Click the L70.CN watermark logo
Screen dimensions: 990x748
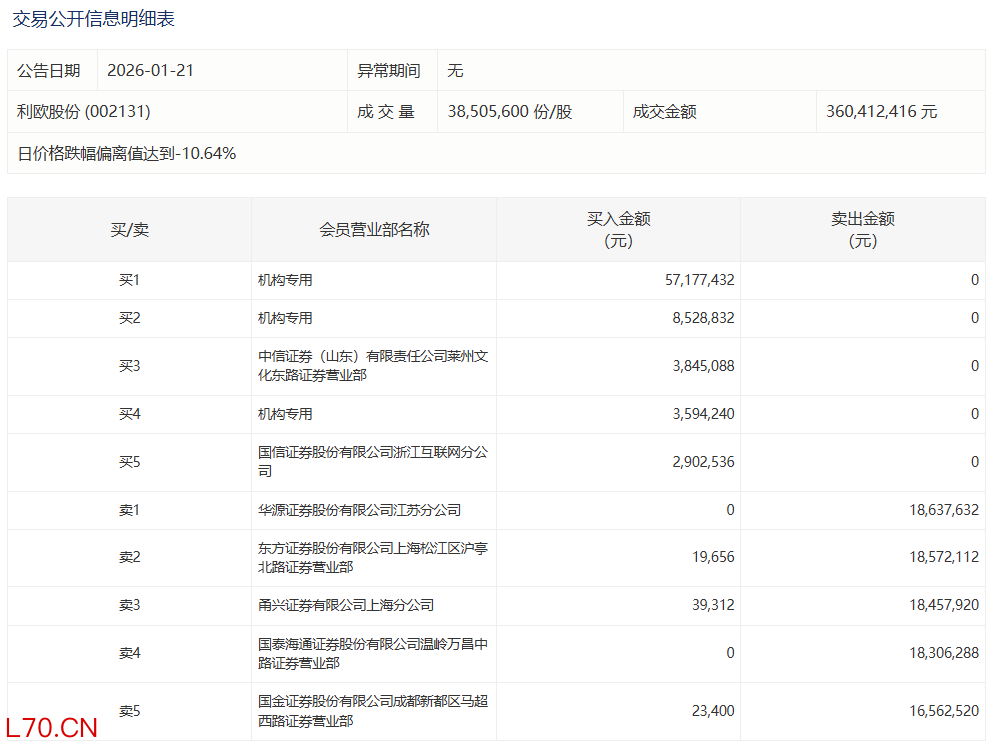coord(51,728)
